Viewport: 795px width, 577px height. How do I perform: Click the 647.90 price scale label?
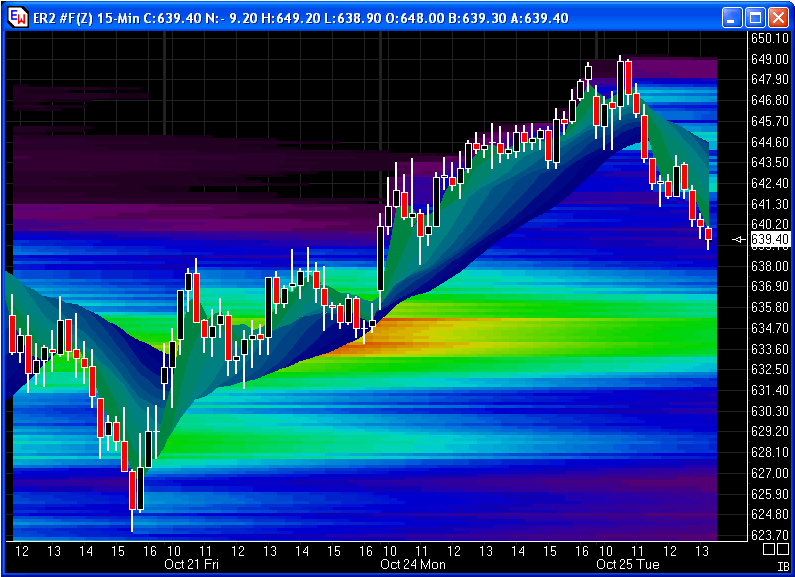pyautogui.click(x=770, y=80)
